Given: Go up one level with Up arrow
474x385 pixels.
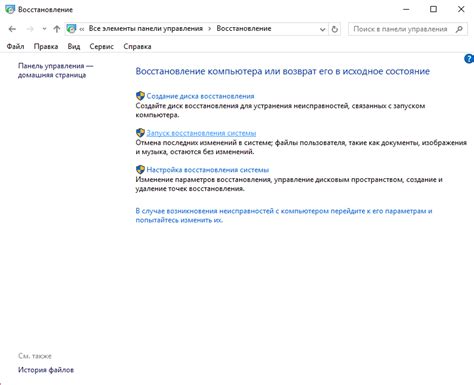Looking at the screenshot, I should [x=57, y=29].
